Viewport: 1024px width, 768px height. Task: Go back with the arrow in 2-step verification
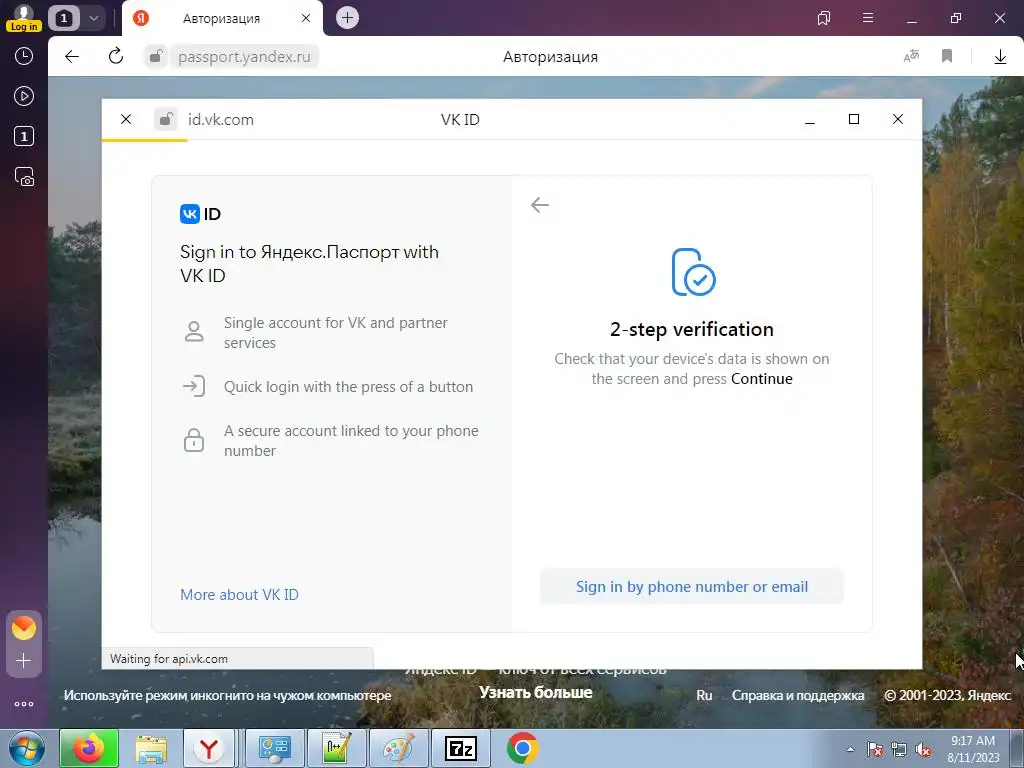click(x=540, y=205)
